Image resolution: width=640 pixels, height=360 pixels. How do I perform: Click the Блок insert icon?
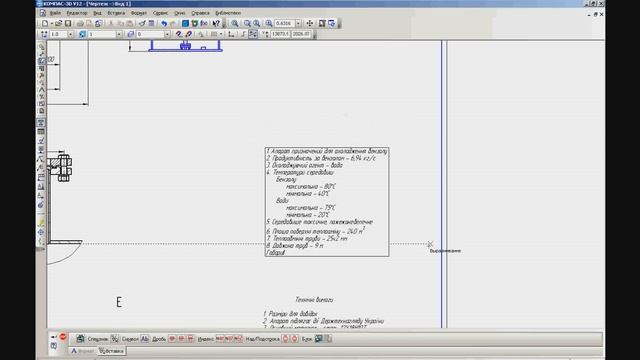pos(318,339)
